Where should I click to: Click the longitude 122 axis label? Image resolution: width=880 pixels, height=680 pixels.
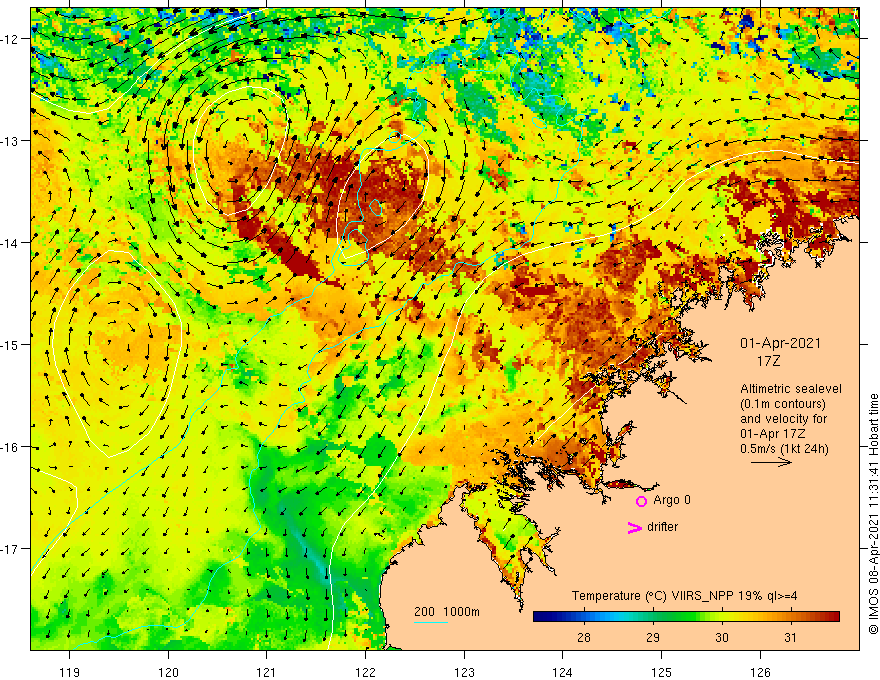coord(365,672)
